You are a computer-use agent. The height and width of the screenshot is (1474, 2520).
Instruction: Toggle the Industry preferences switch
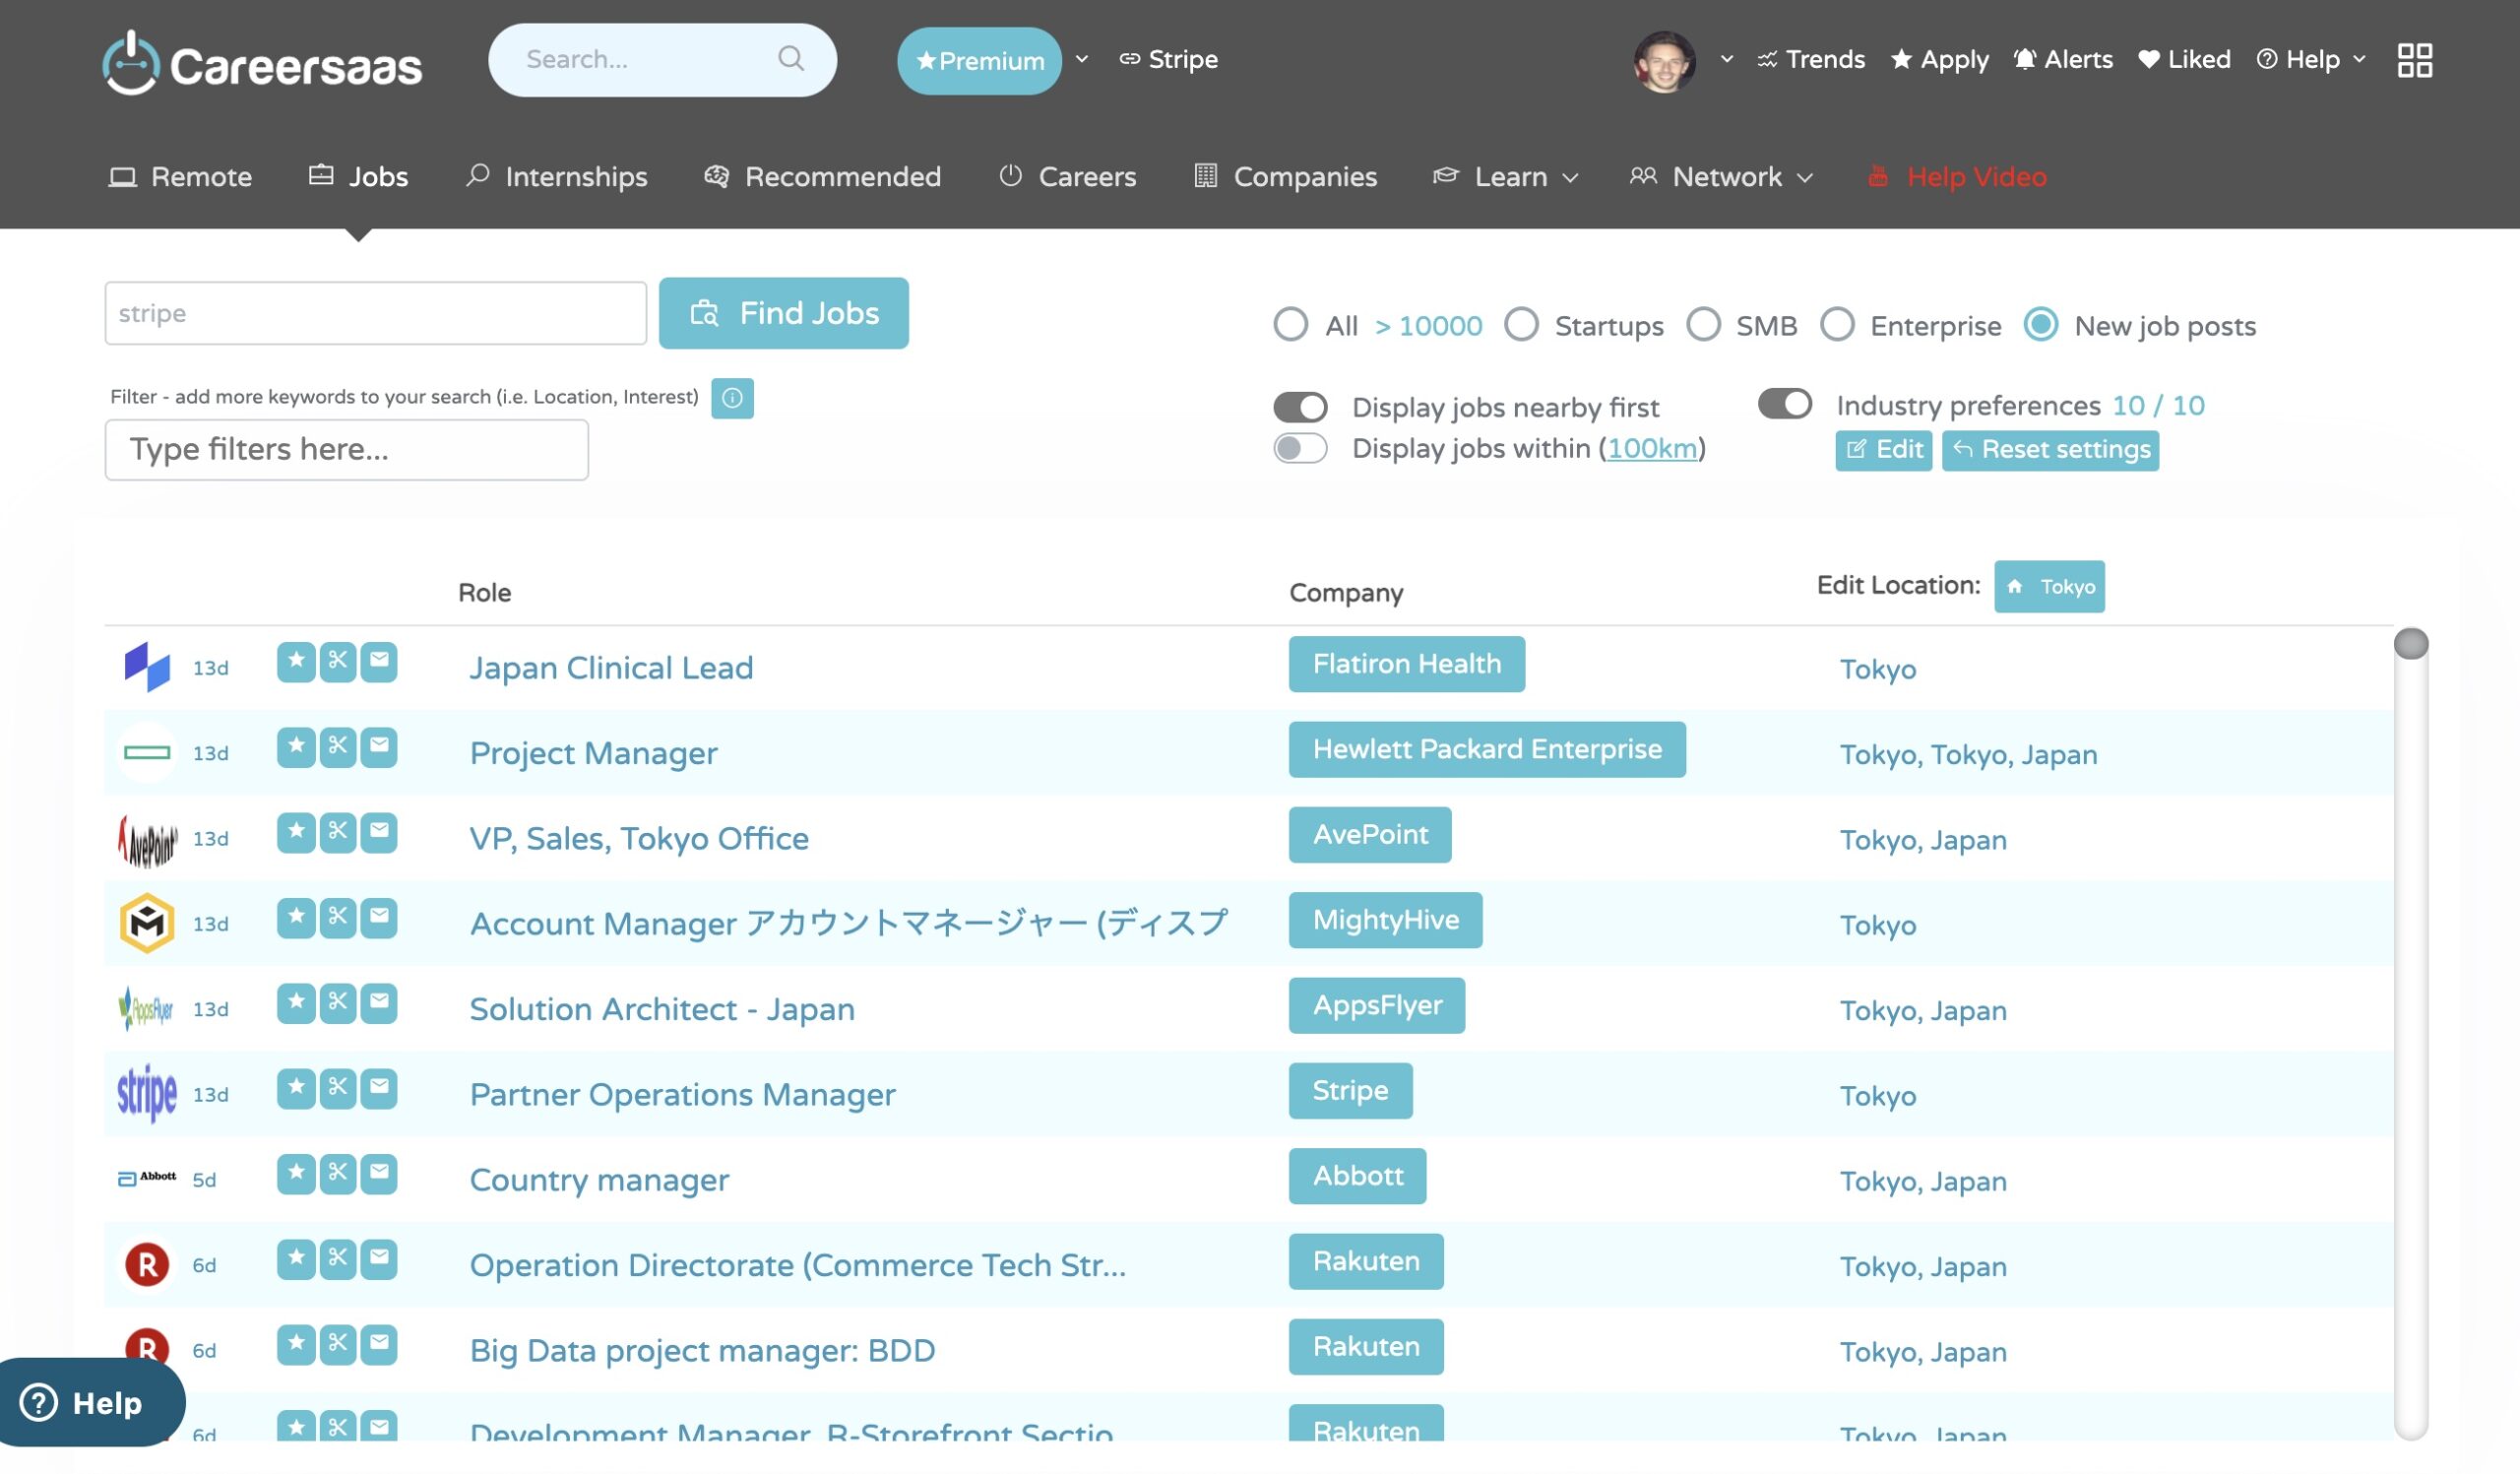tap(1785, 404)
